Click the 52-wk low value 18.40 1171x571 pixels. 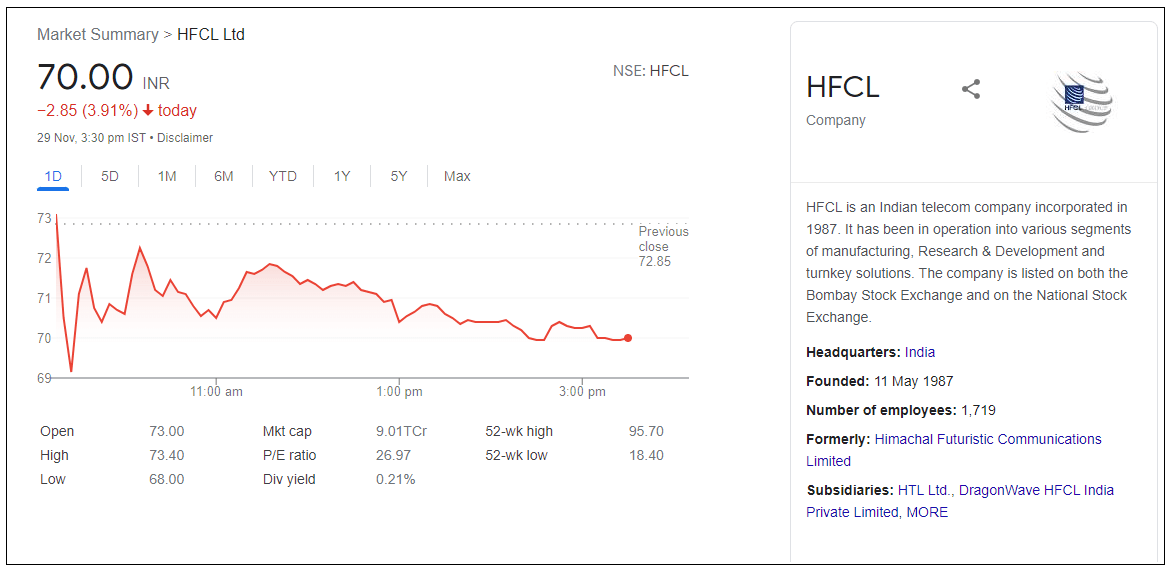pos(646,455)
